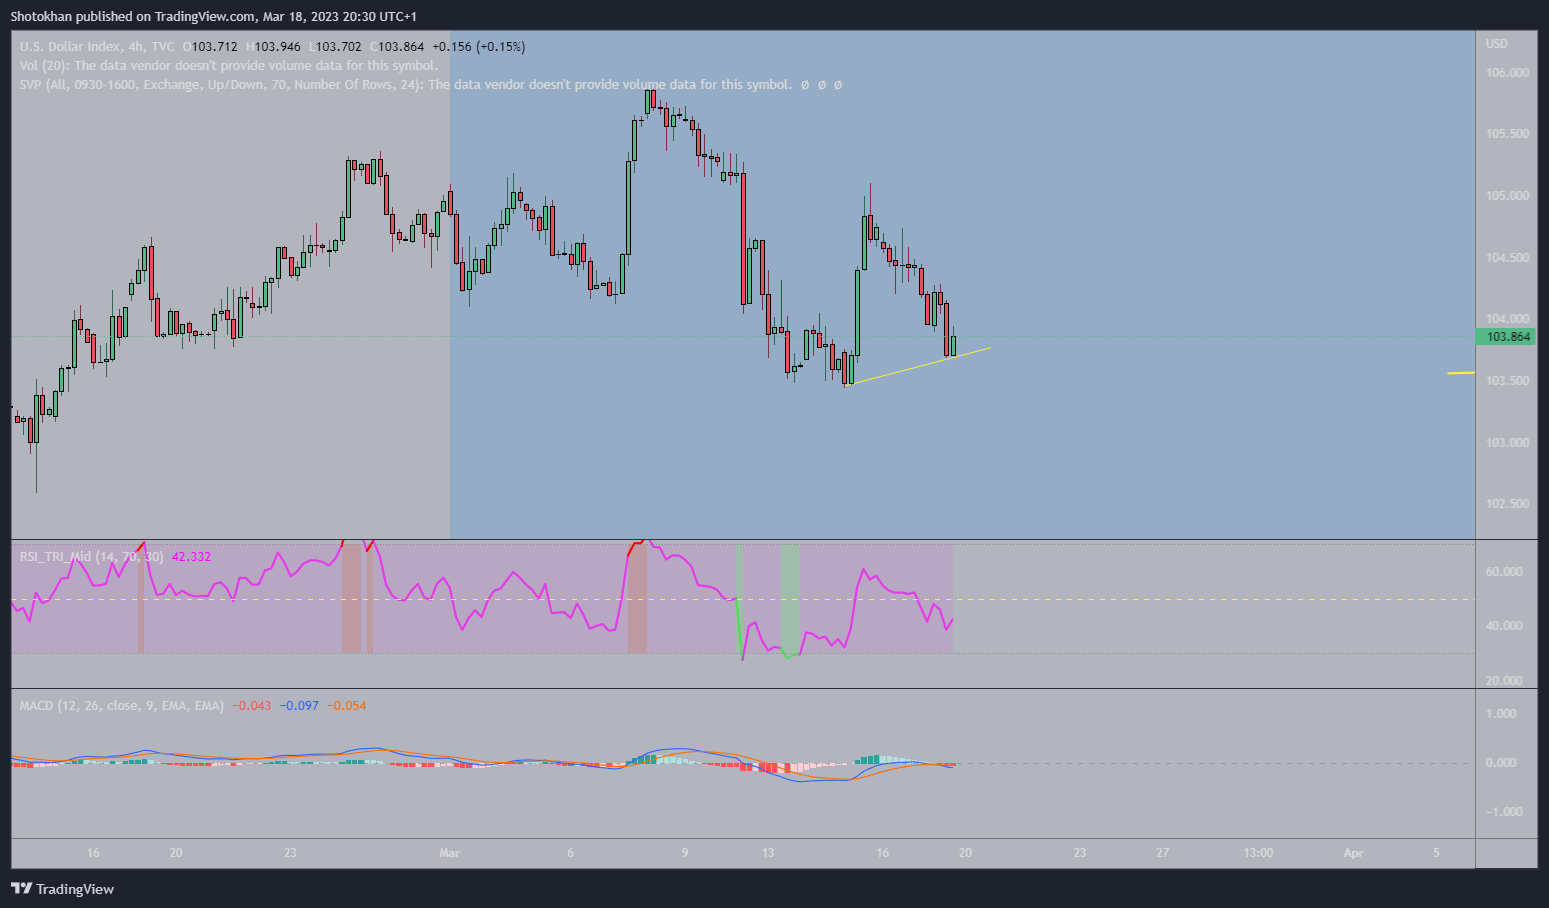Select the Vol (20) indicator legend
Screen dimensions: 1549x908
[x=229, y=66]
